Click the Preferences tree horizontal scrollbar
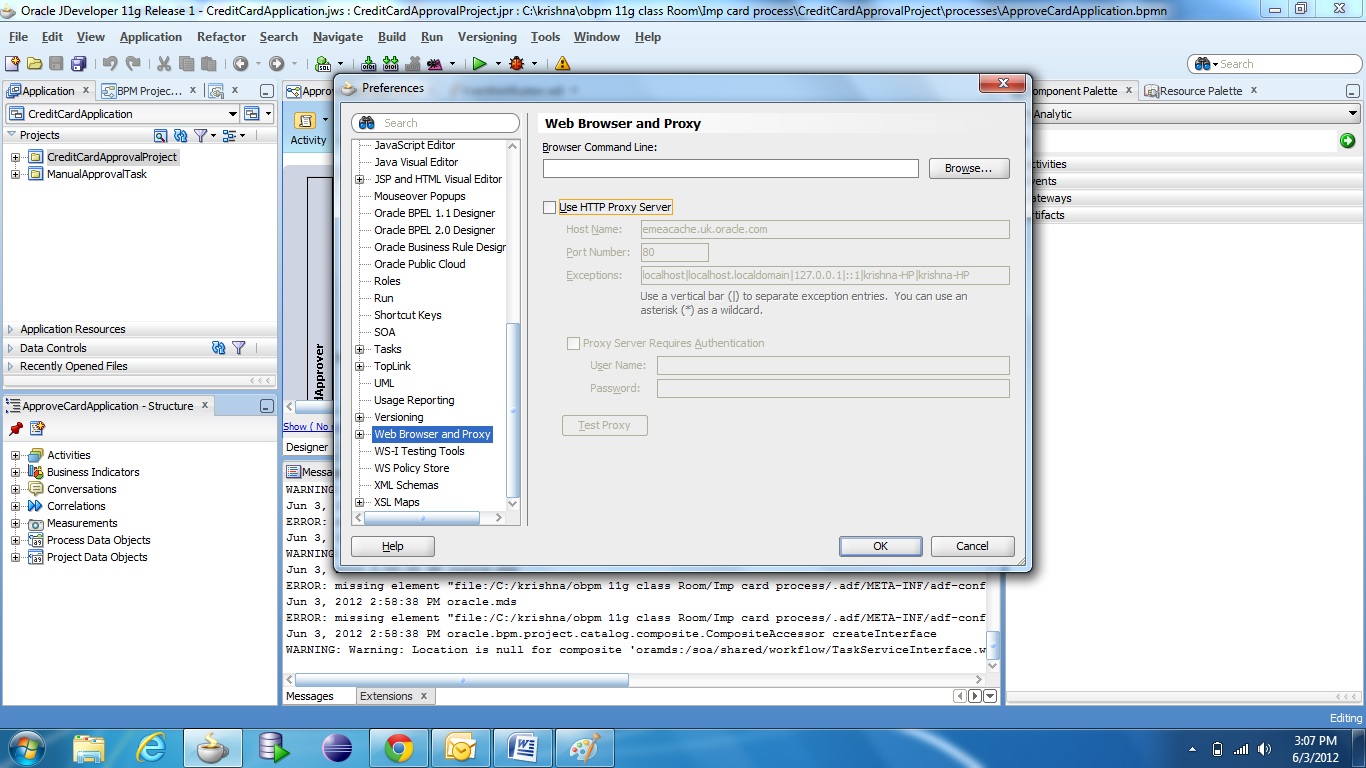1366x768 pixels. click(421, 518)
